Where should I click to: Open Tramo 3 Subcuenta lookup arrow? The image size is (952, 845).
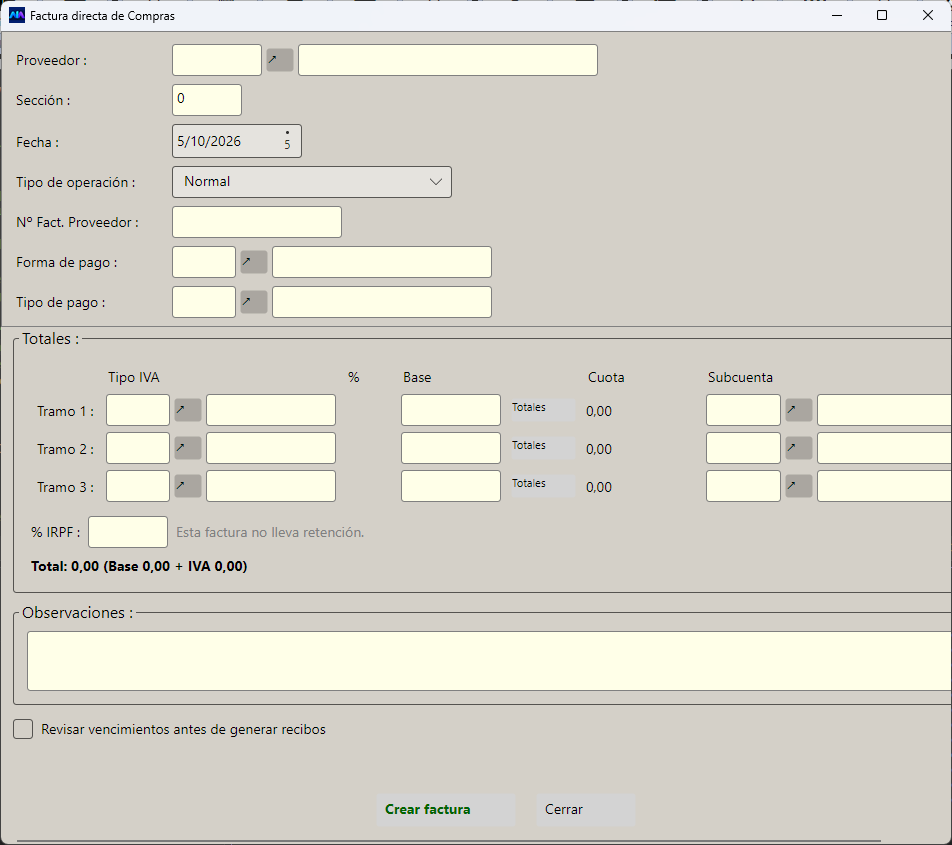799,486
